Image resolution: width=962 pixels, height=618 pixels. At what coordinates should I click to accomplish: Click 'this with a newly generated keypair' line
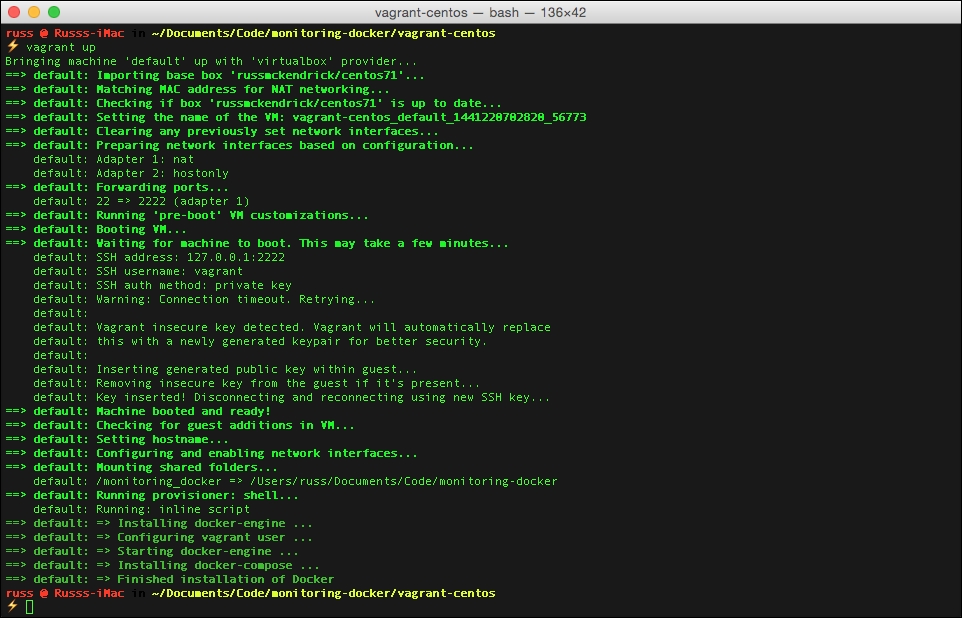[260, 342]
